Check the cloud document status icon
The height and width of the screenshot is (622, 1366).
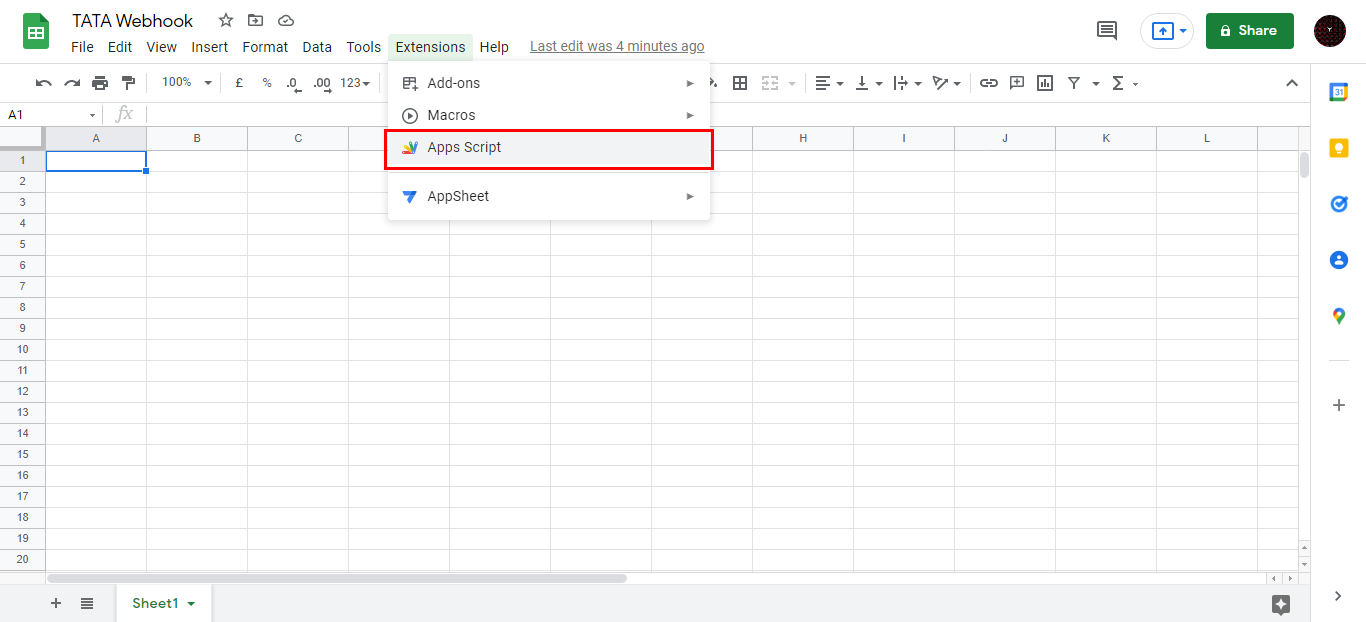coord(286,20)
